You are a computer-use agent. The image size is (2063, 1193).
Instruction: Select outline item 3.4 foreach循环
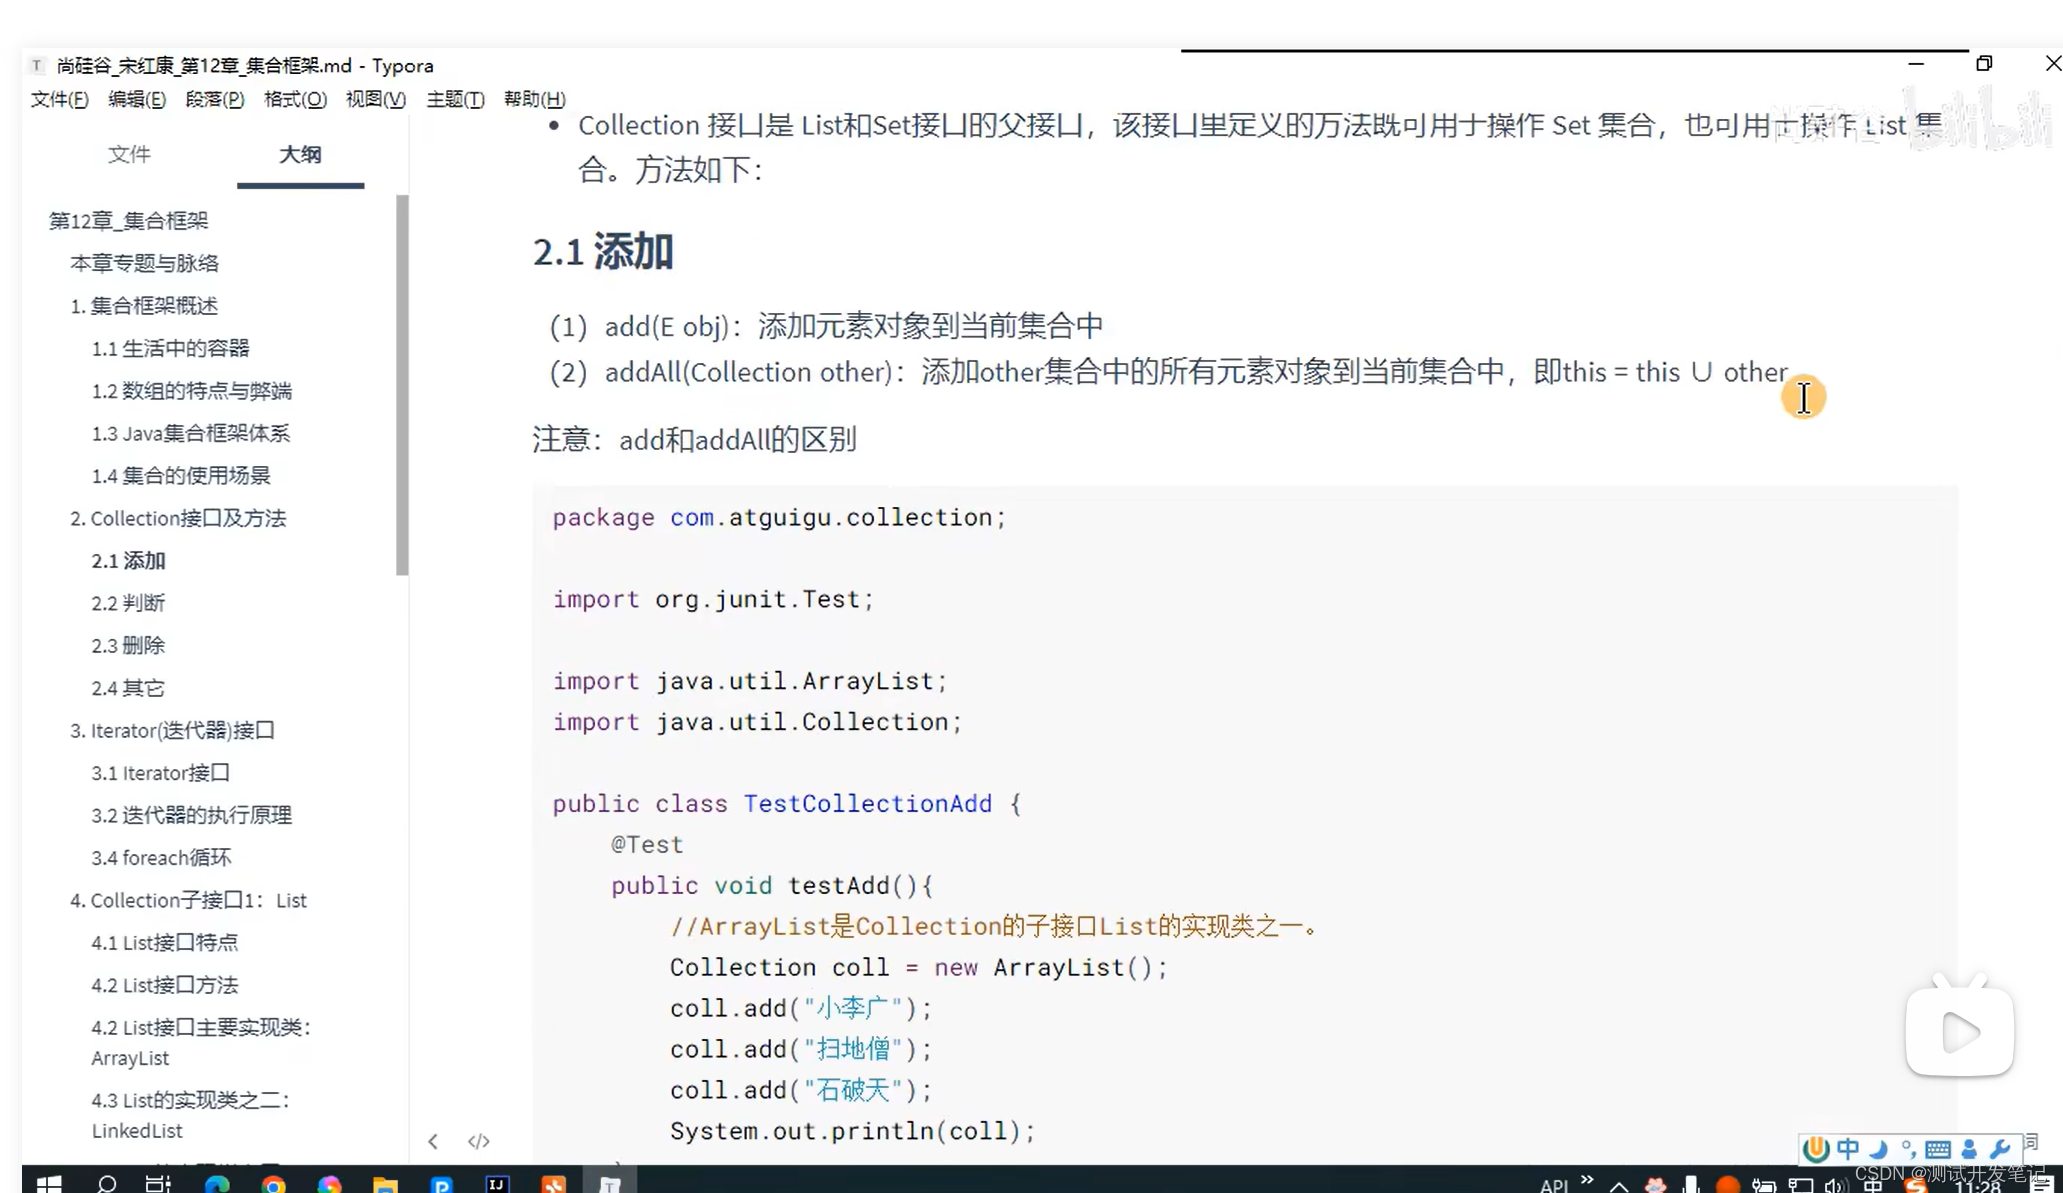tap(161, 858)
